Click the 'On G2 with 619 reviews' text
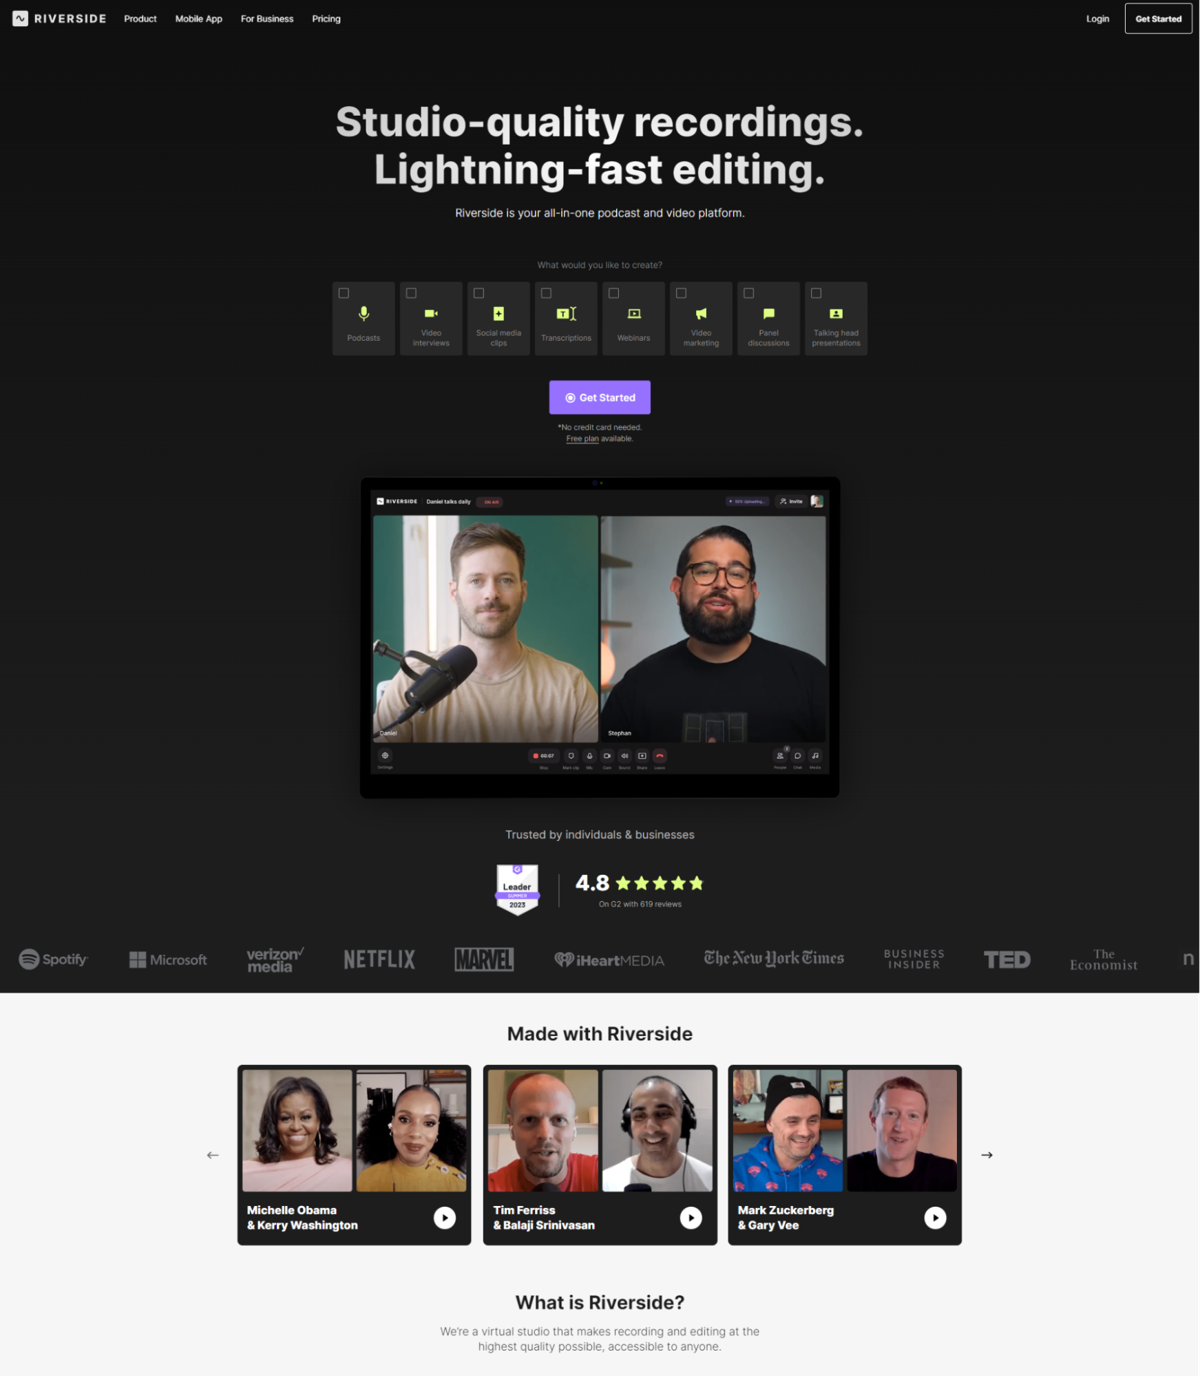This screenshot has height=1376, width=1200. tap(640, 904)
